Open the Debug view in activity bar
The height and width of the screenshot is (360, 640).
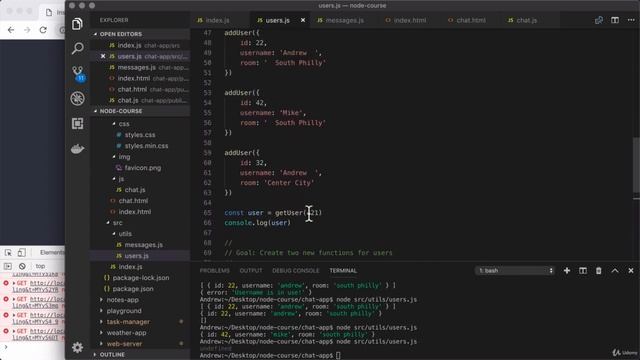(78, 98)
